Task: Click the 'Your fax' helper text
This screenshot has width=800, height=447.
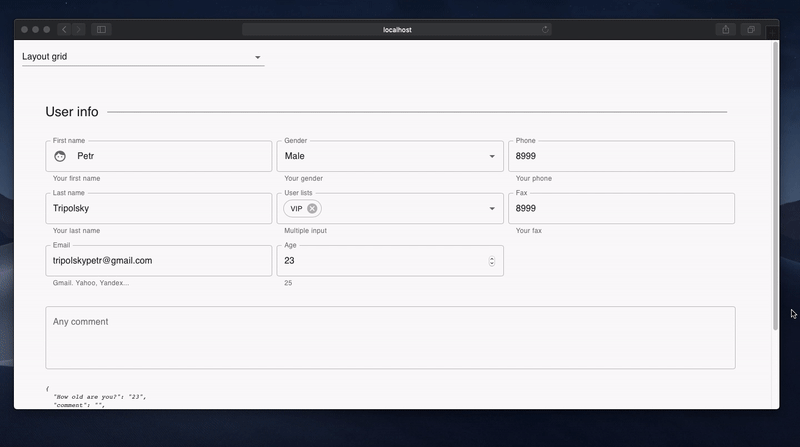Action: pos(529,231)
